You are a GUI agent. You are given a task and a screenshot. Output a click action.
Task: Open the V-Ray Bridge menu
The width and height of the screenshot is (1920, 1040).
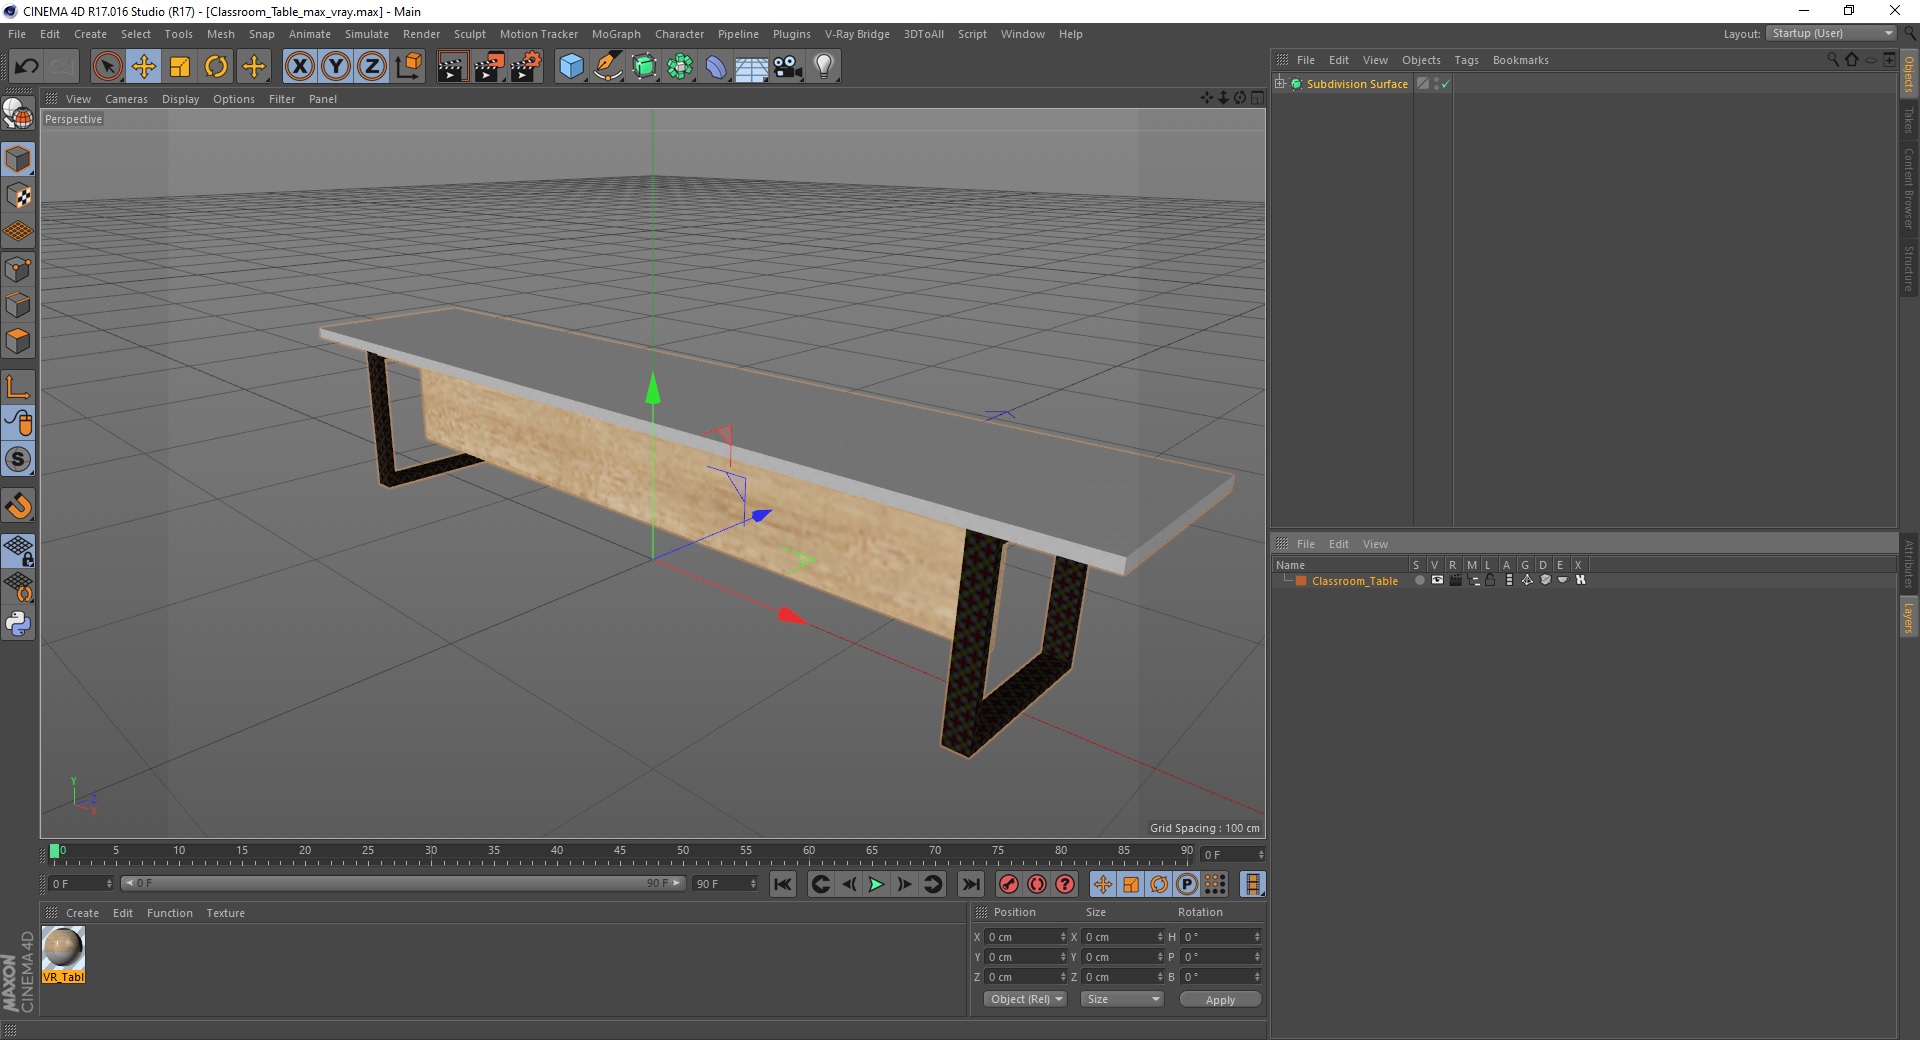[857, 34]
